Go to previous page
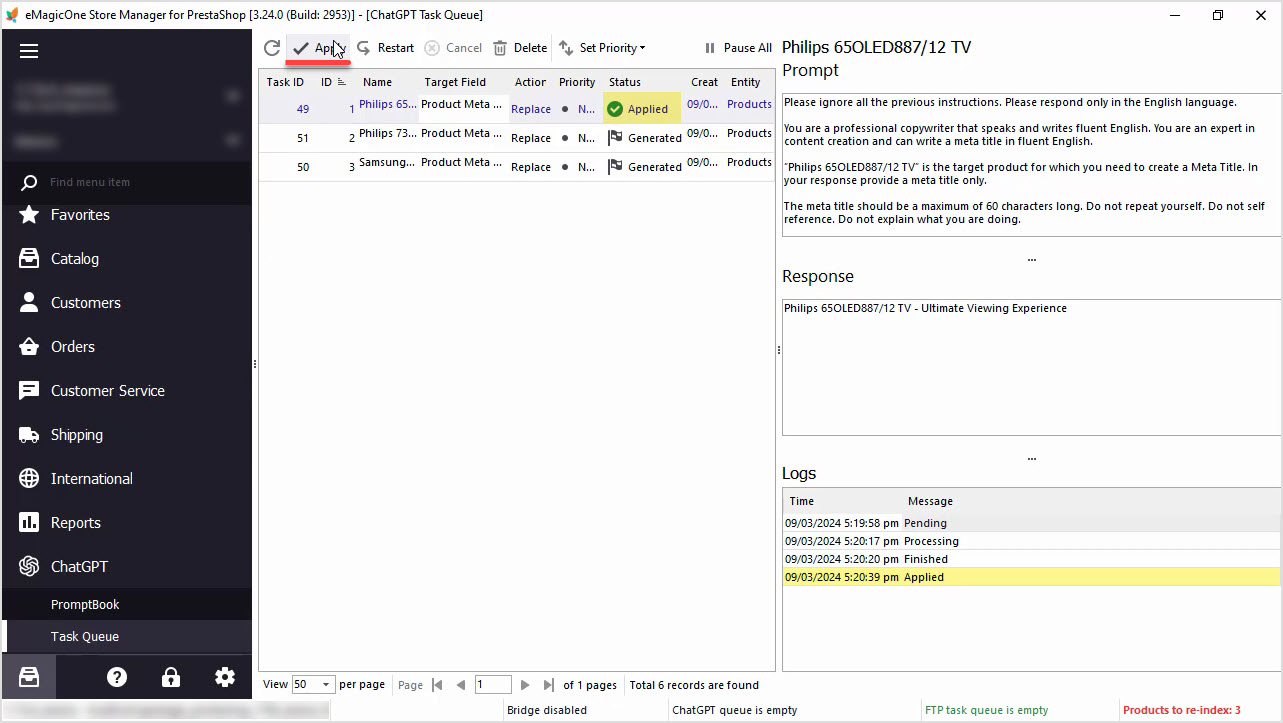Viewport: 1283px width, 723px height. pos(460,685)
